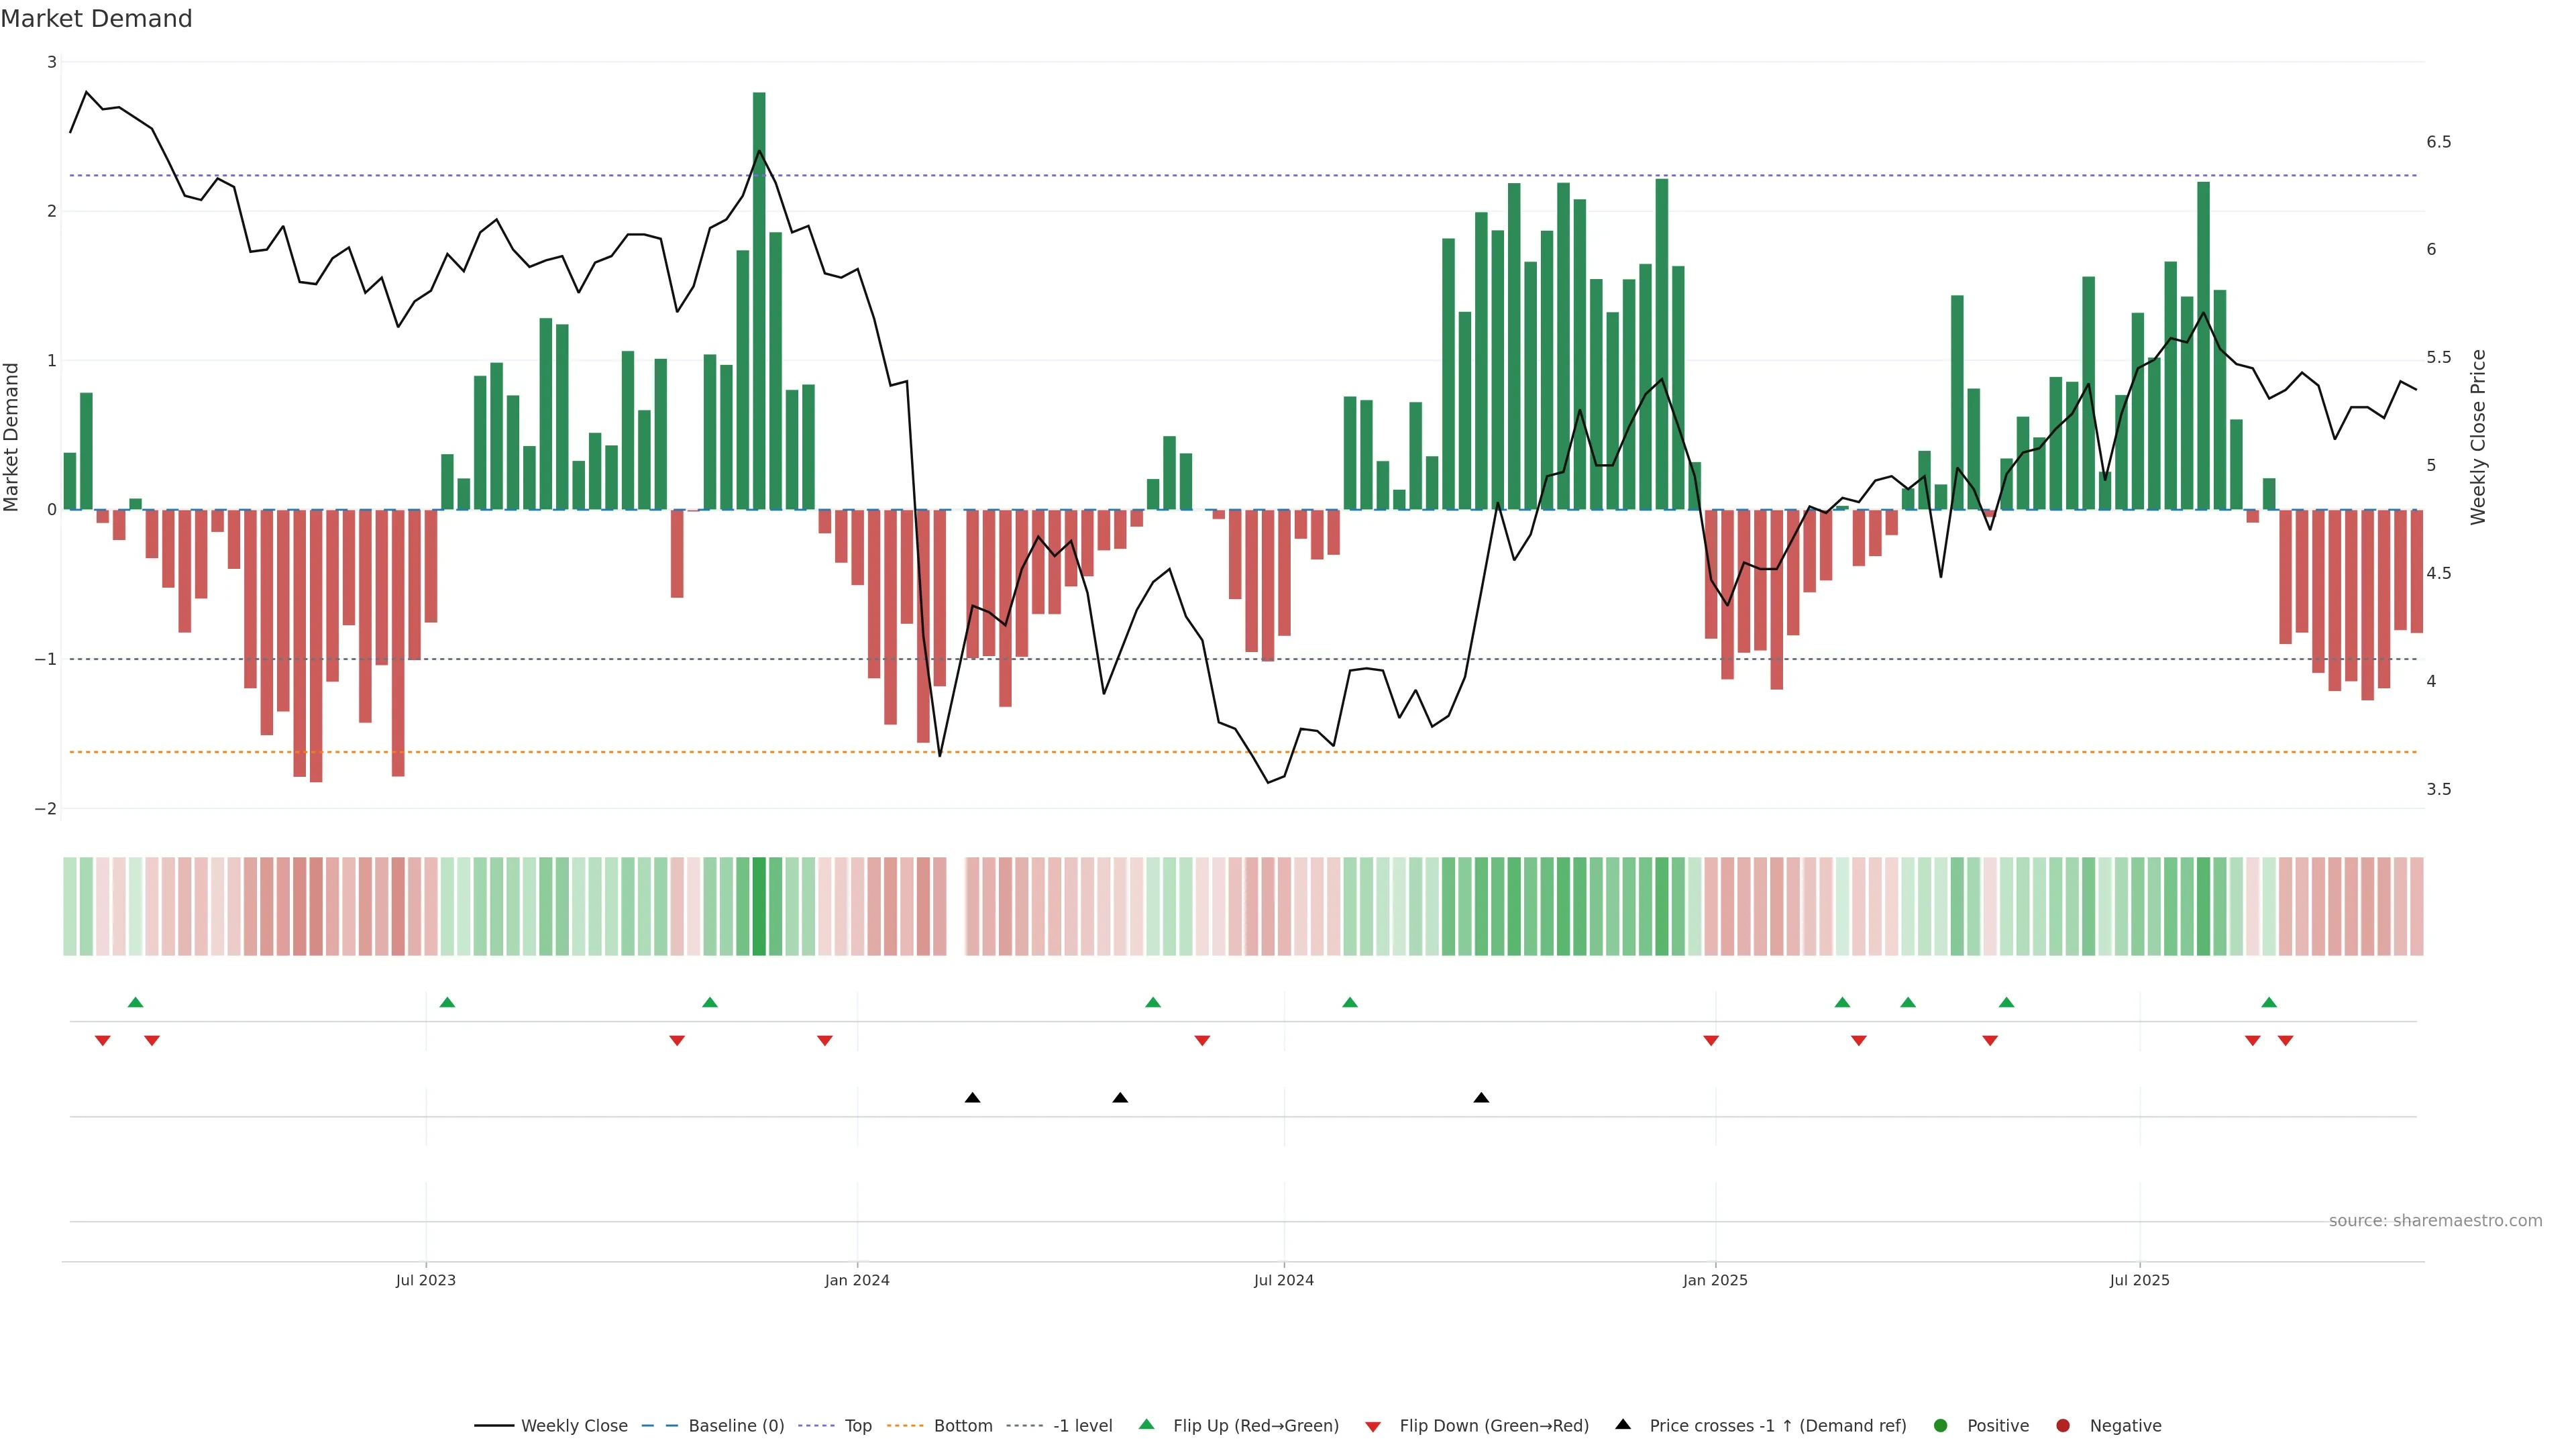Click black Price crosses -1 legend triangle
This screenshot has height=1449, width=2576.
[x=1623, y=1424]
